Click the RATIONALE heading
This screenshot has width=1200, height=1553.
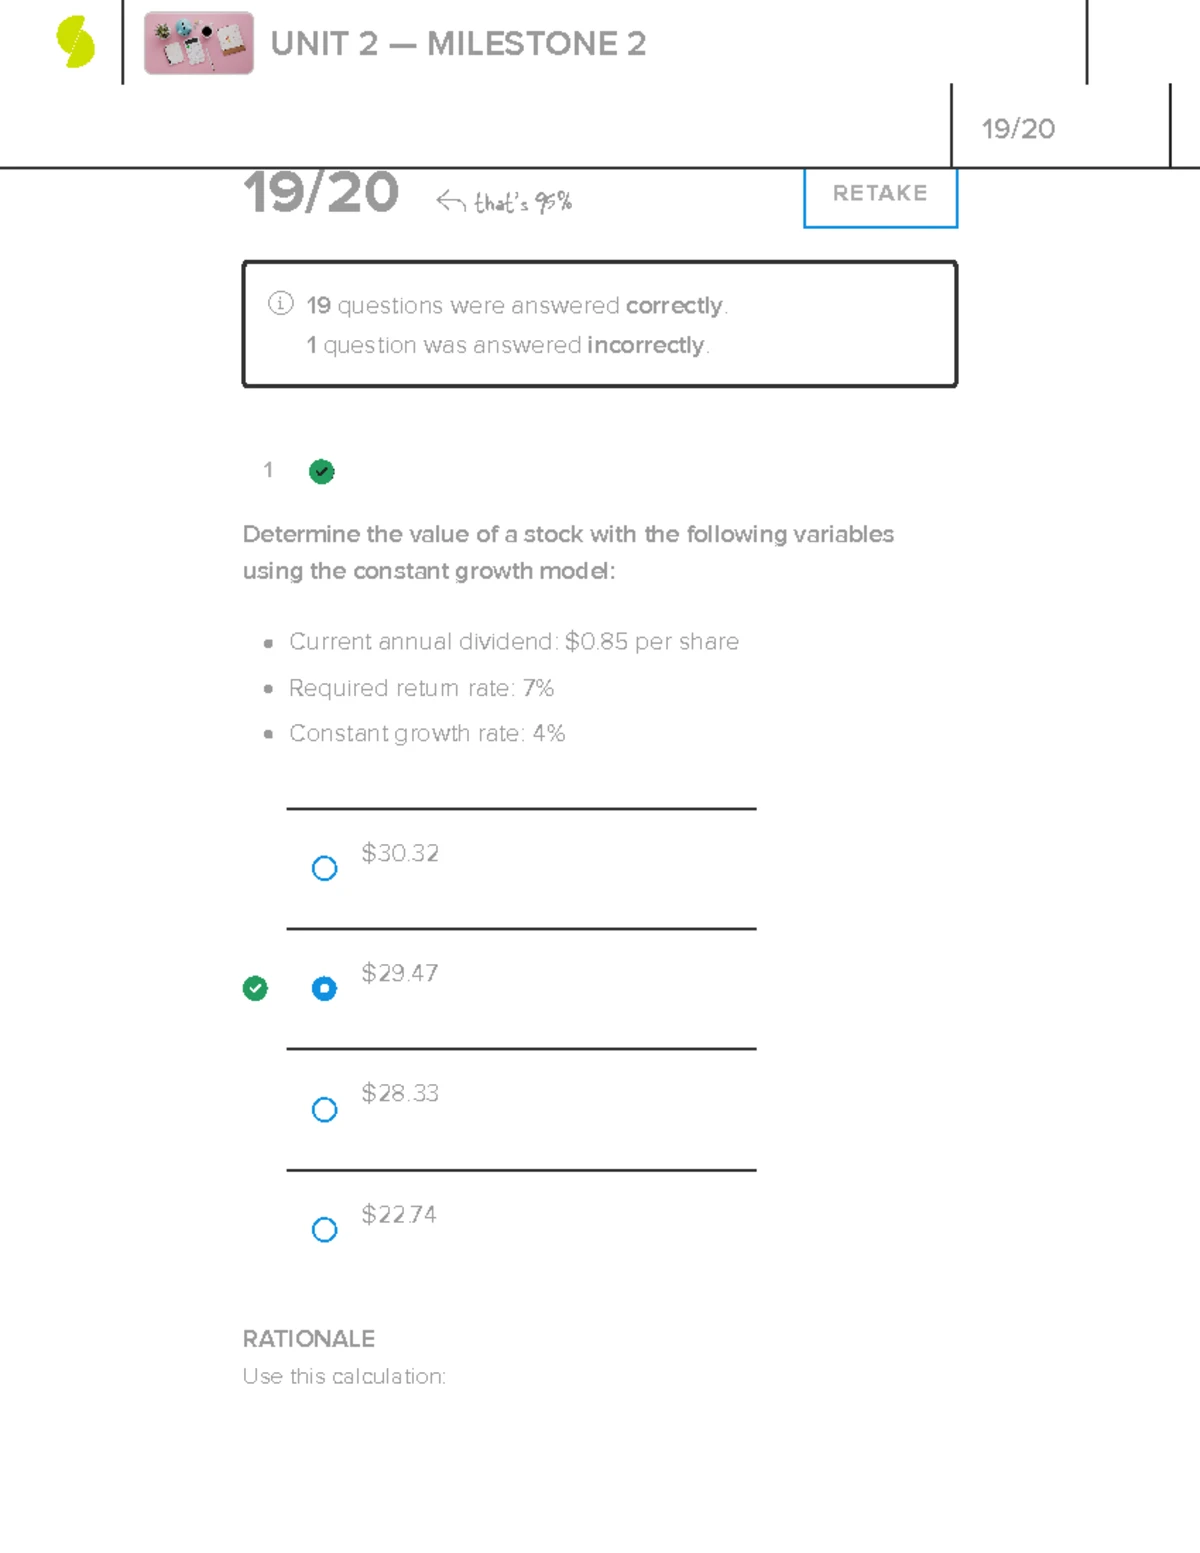[x=309, y=1338]
